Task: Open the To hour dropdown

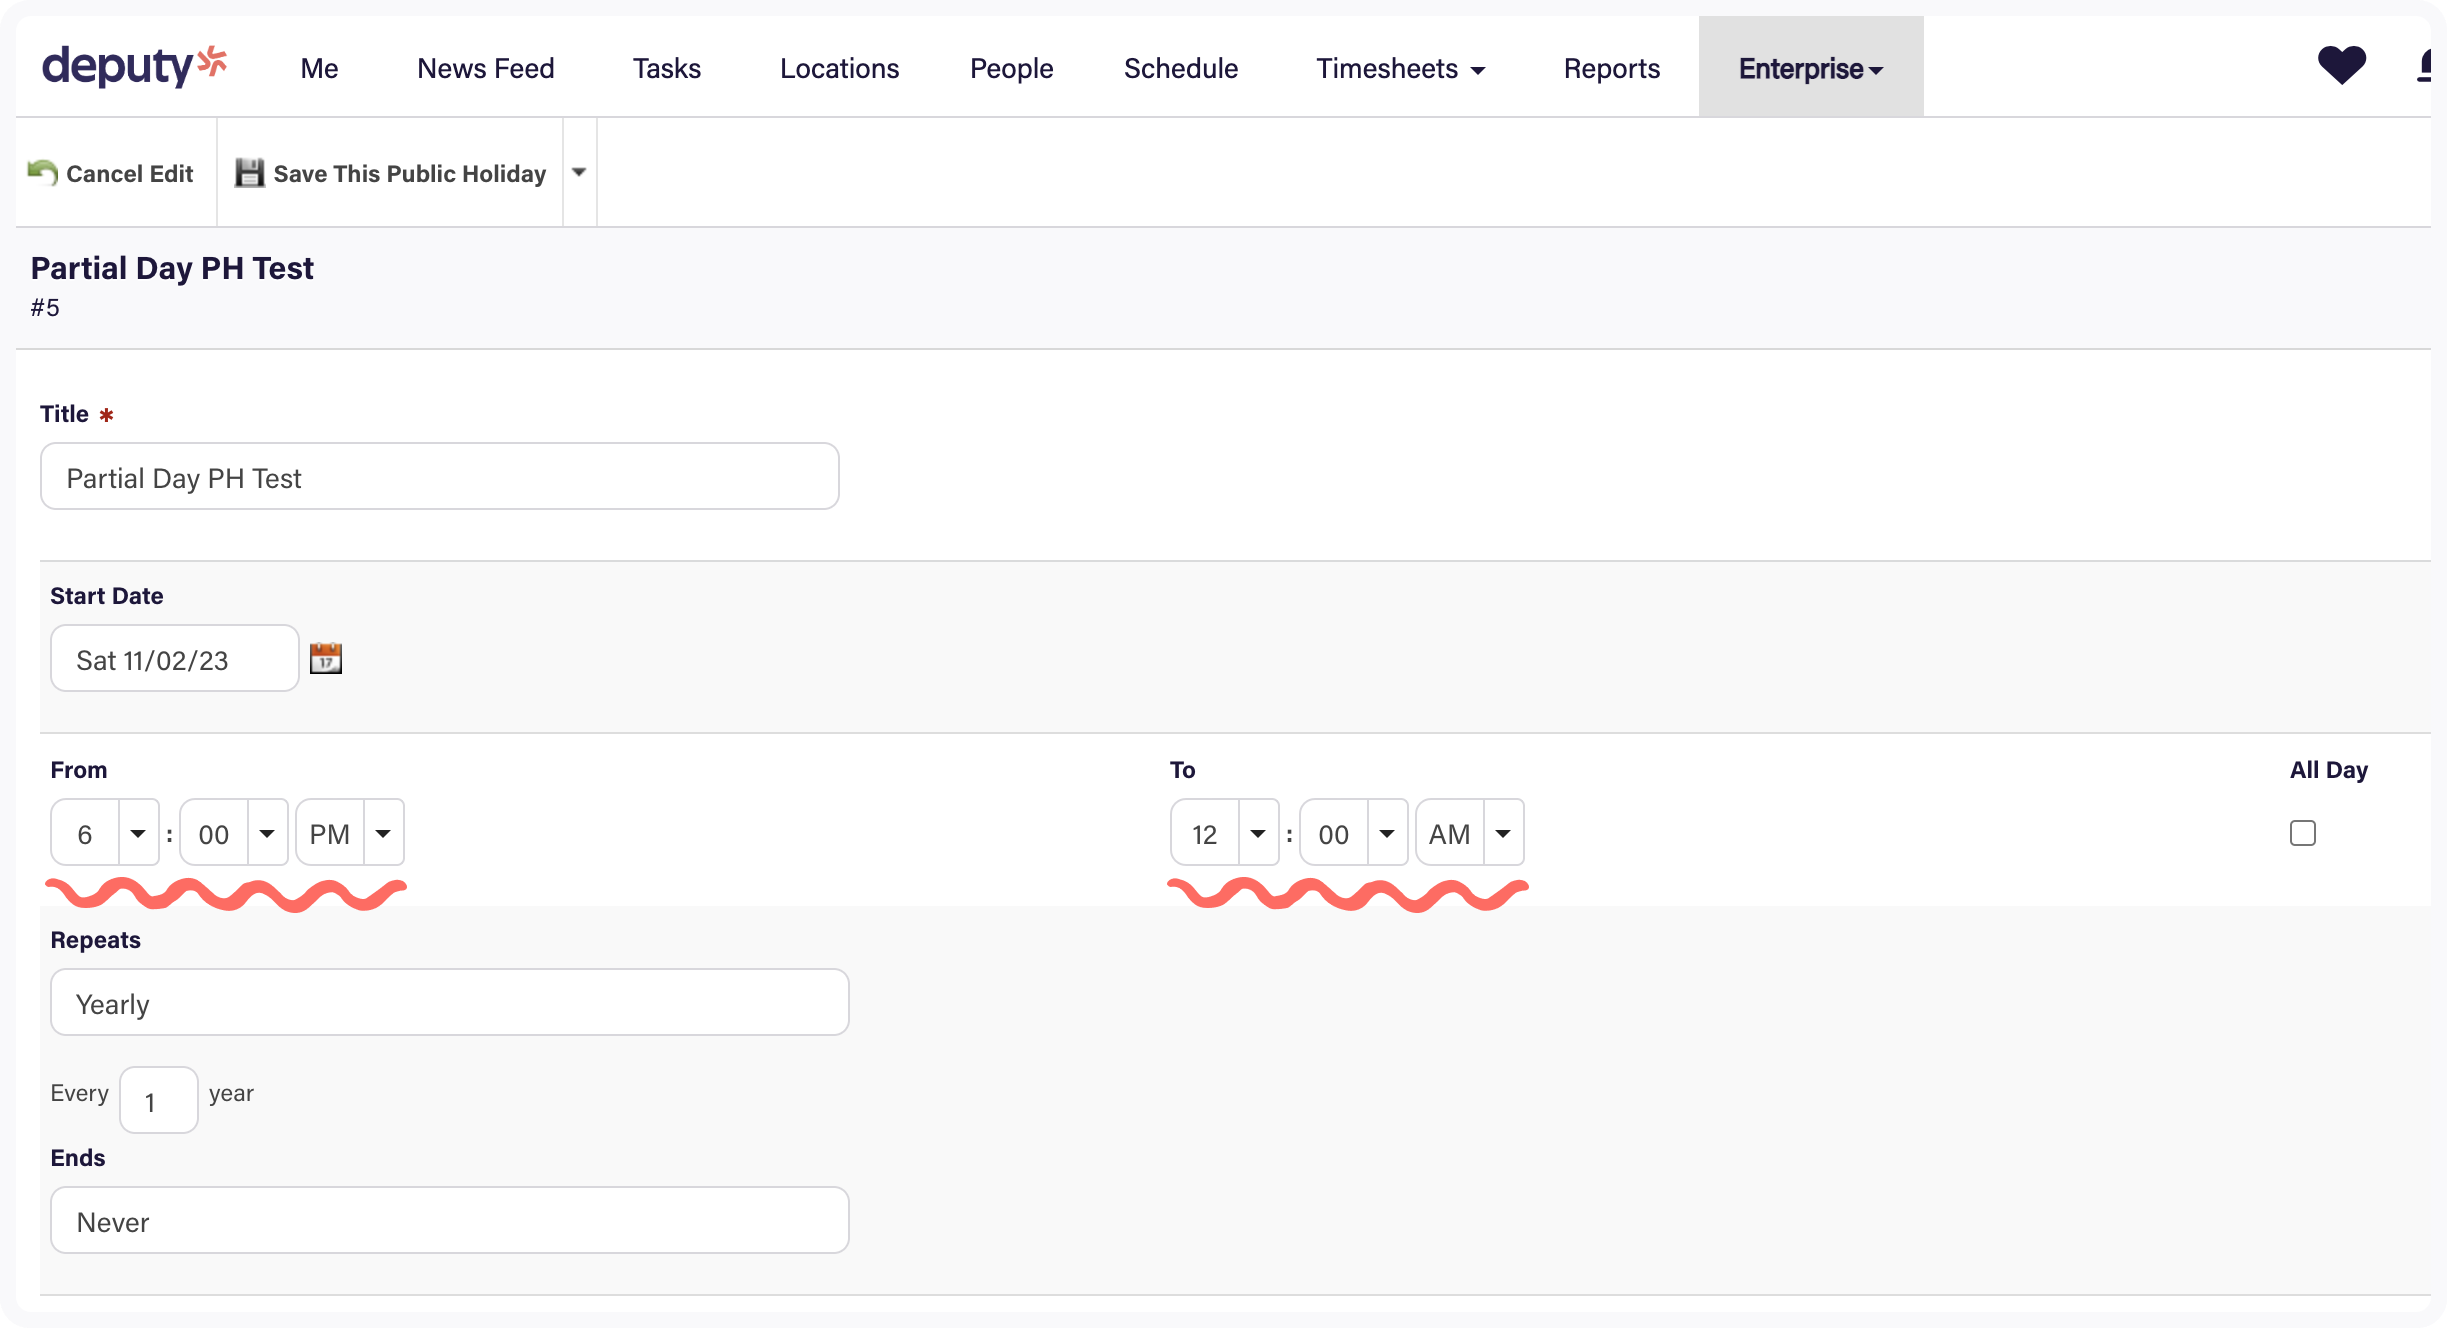Action: [x=1258, y=833]
